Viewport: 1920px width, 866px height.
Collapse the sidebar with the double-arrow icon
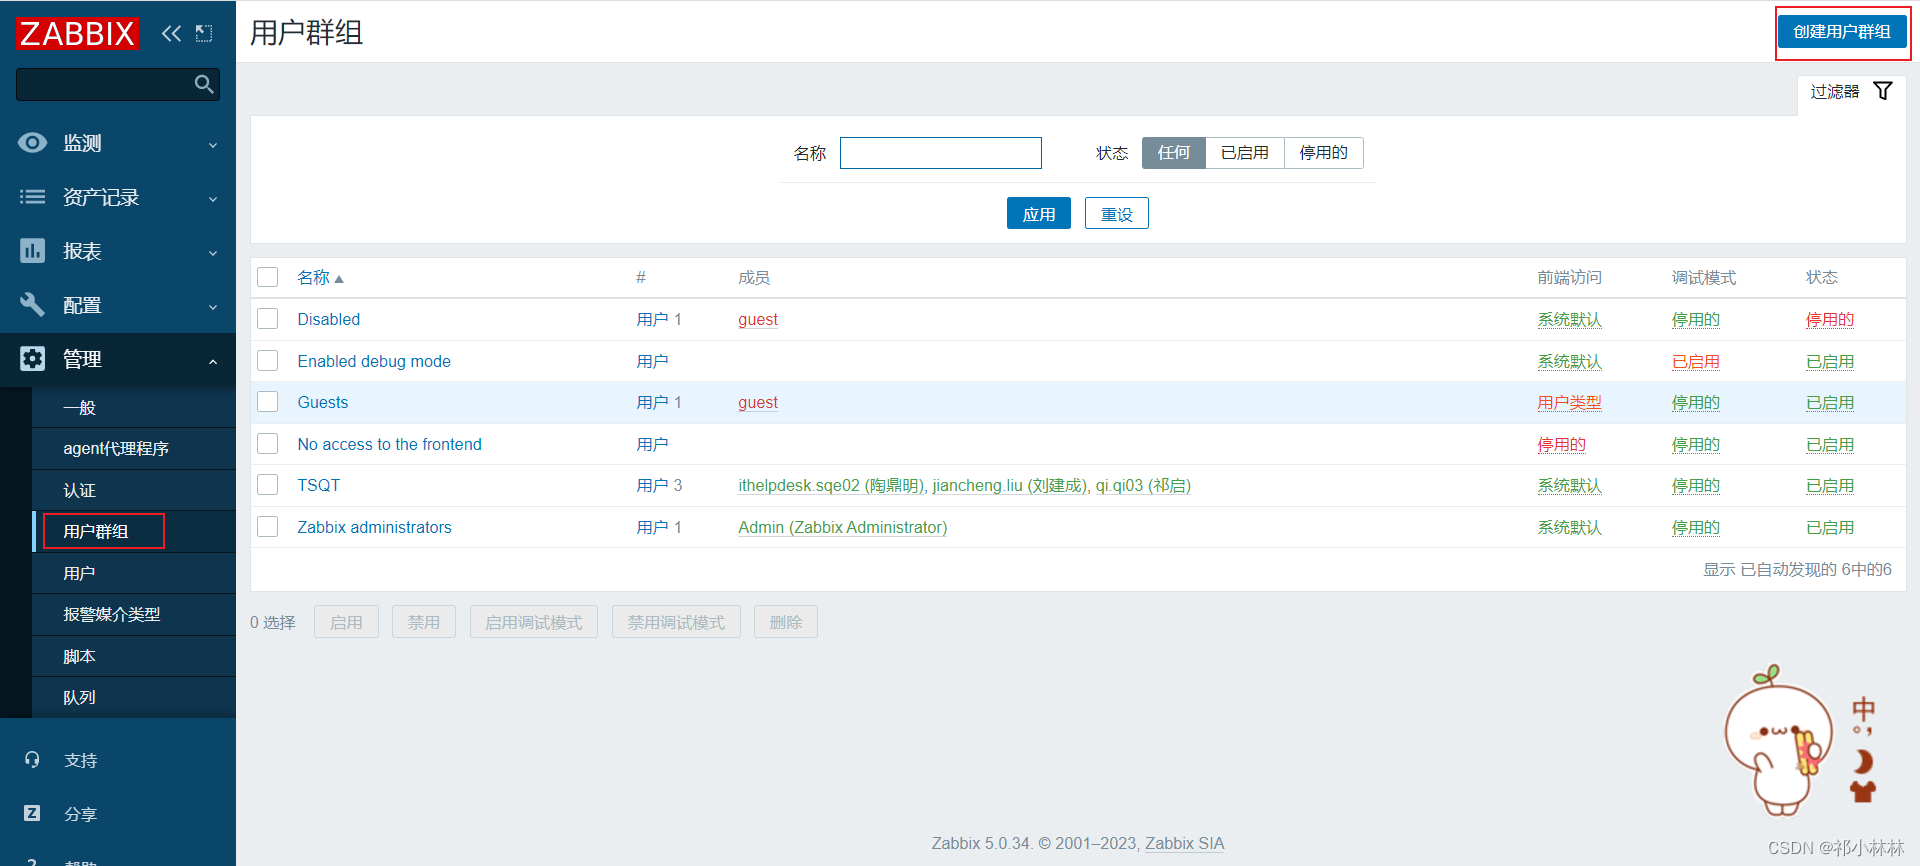tap(172, 33)
